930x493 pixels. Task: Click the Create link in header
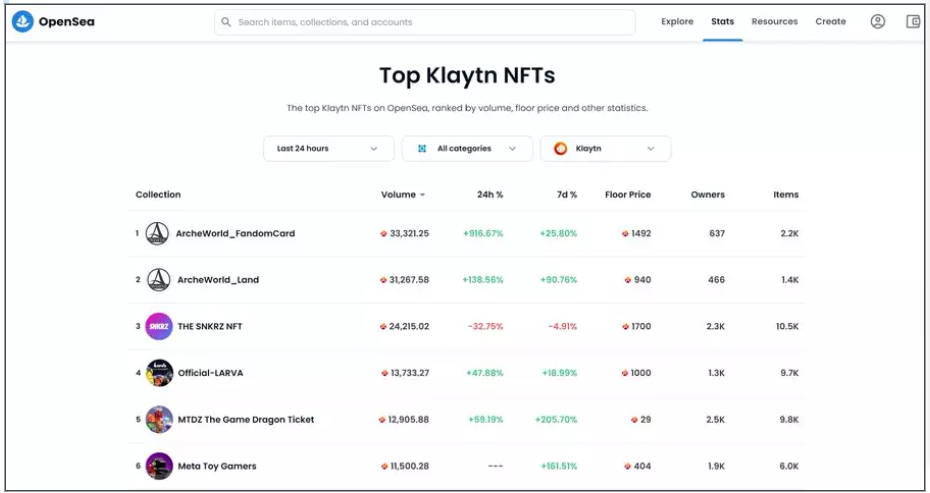coord(830,21)
